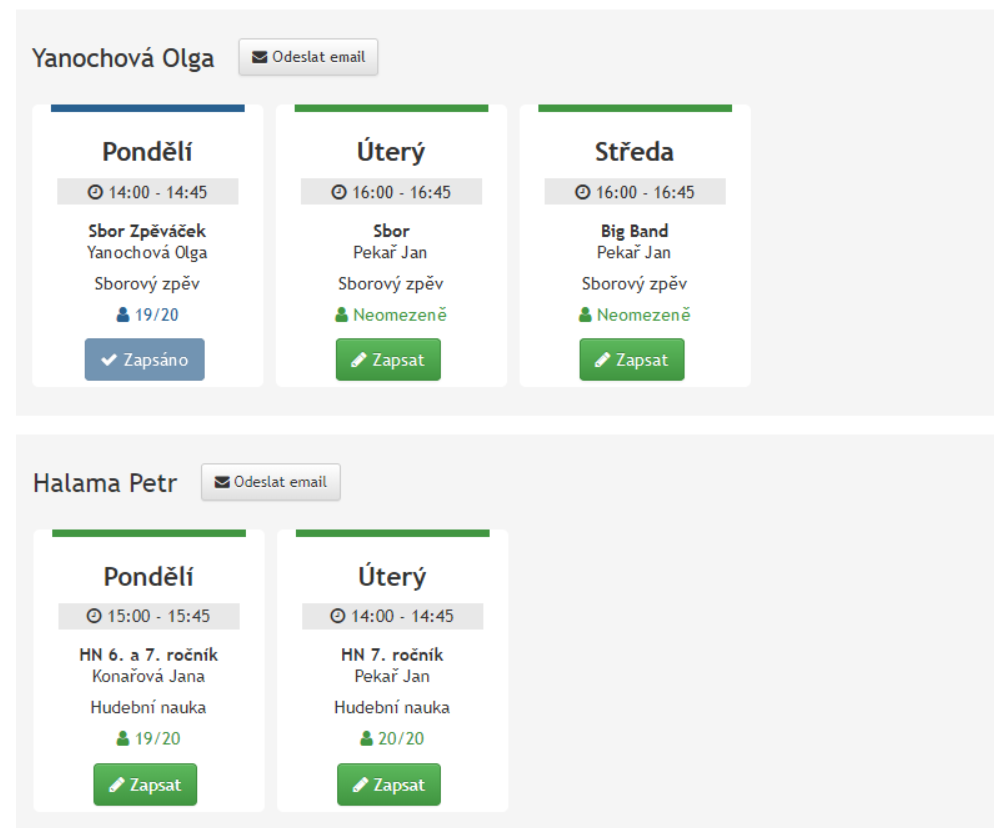This screenshot has height=828, width=994.
Task: Click the 15:00 - 15:45 time badge
Action: pyautogui.click(x=147, y=616)
